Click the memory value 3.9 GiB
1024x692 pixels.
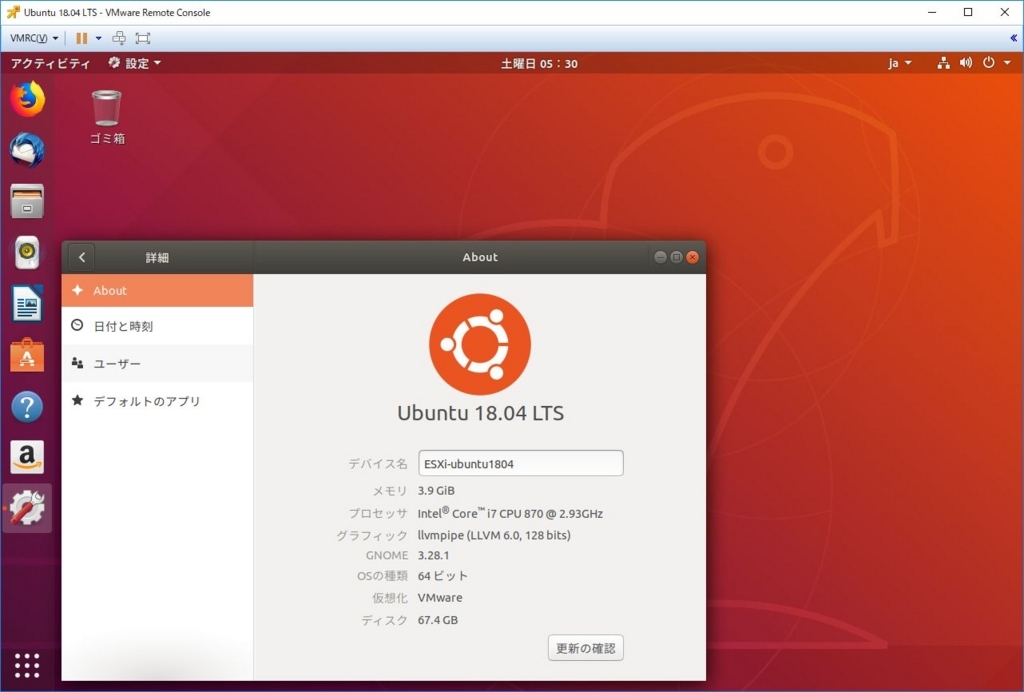click(x=436, y=490)
